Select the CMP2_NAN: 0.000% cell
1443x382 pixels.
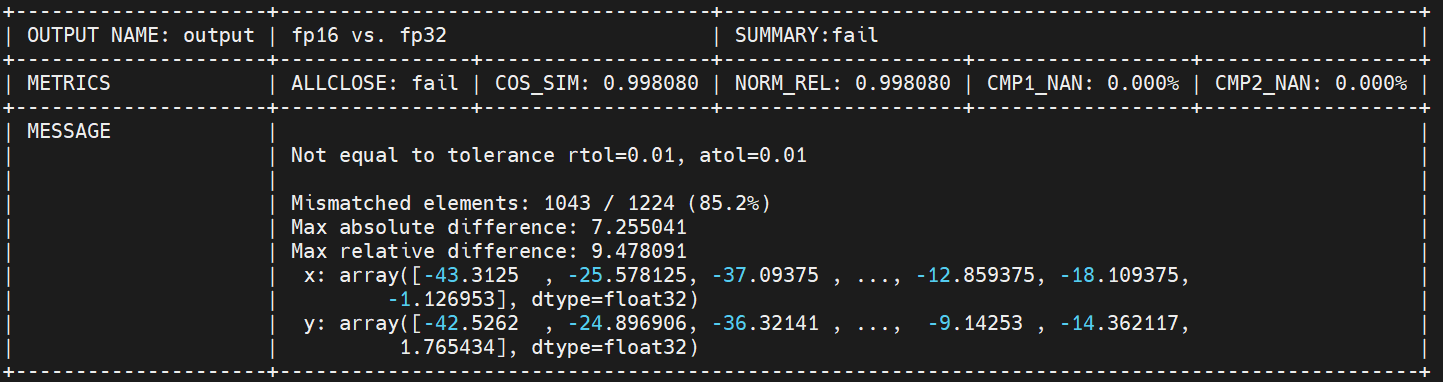pos(1311,83)
